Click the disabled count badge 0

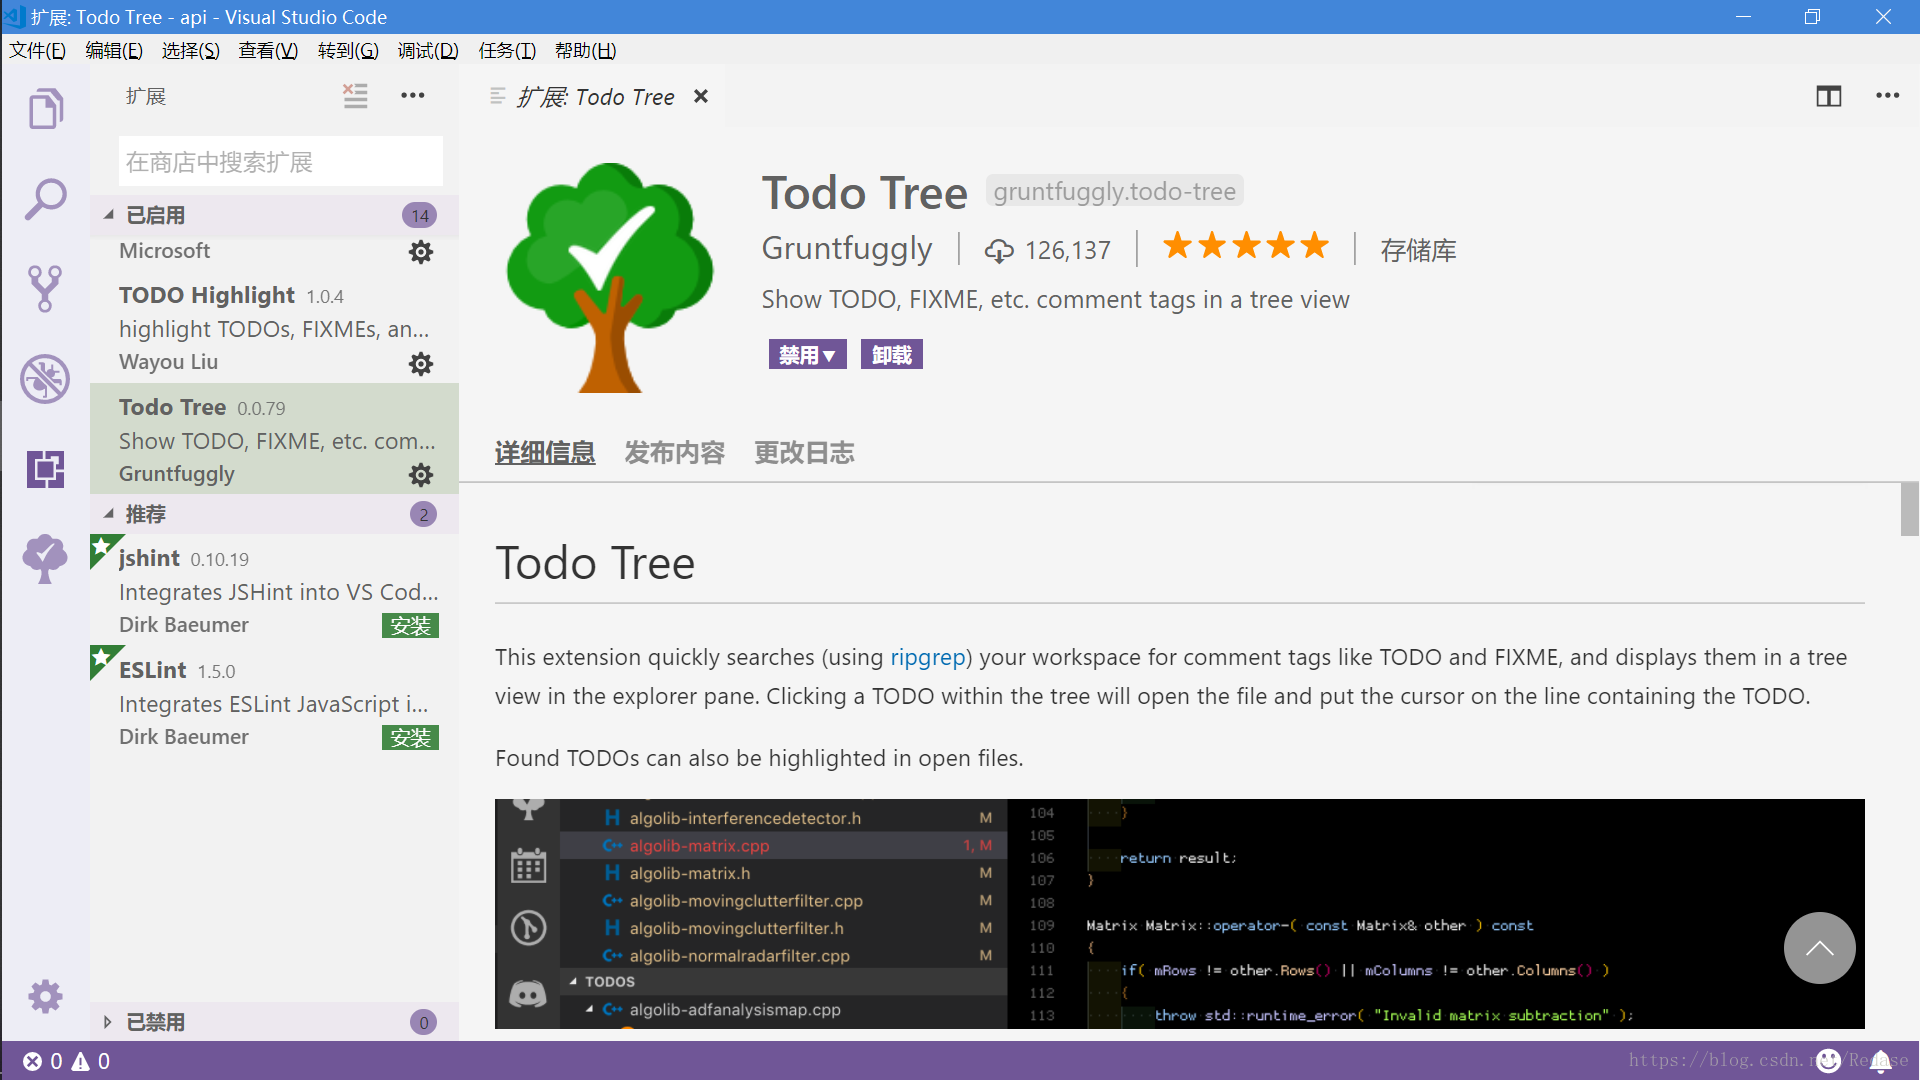[x=423, y=1022]
